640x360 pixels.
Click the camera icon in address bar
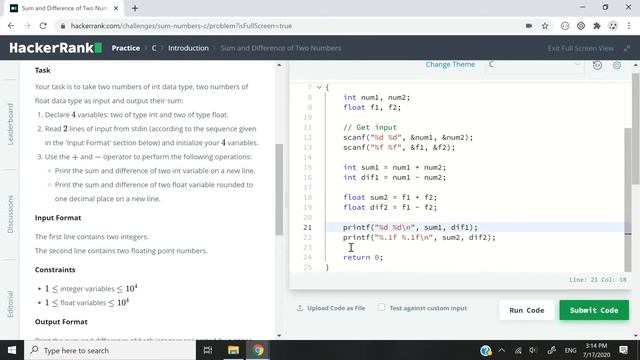point(529,26)
